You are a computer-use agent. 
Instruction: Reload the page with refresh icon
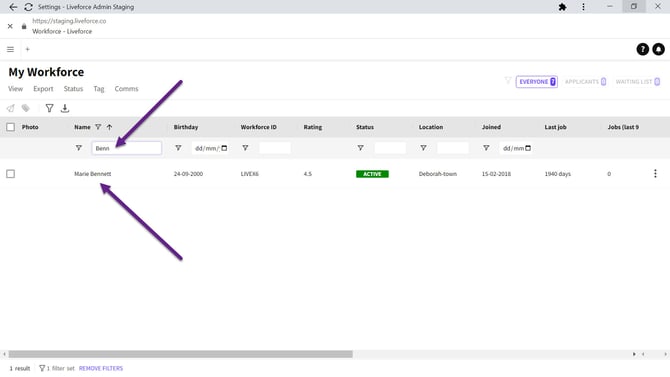click(x=28, y=7)
